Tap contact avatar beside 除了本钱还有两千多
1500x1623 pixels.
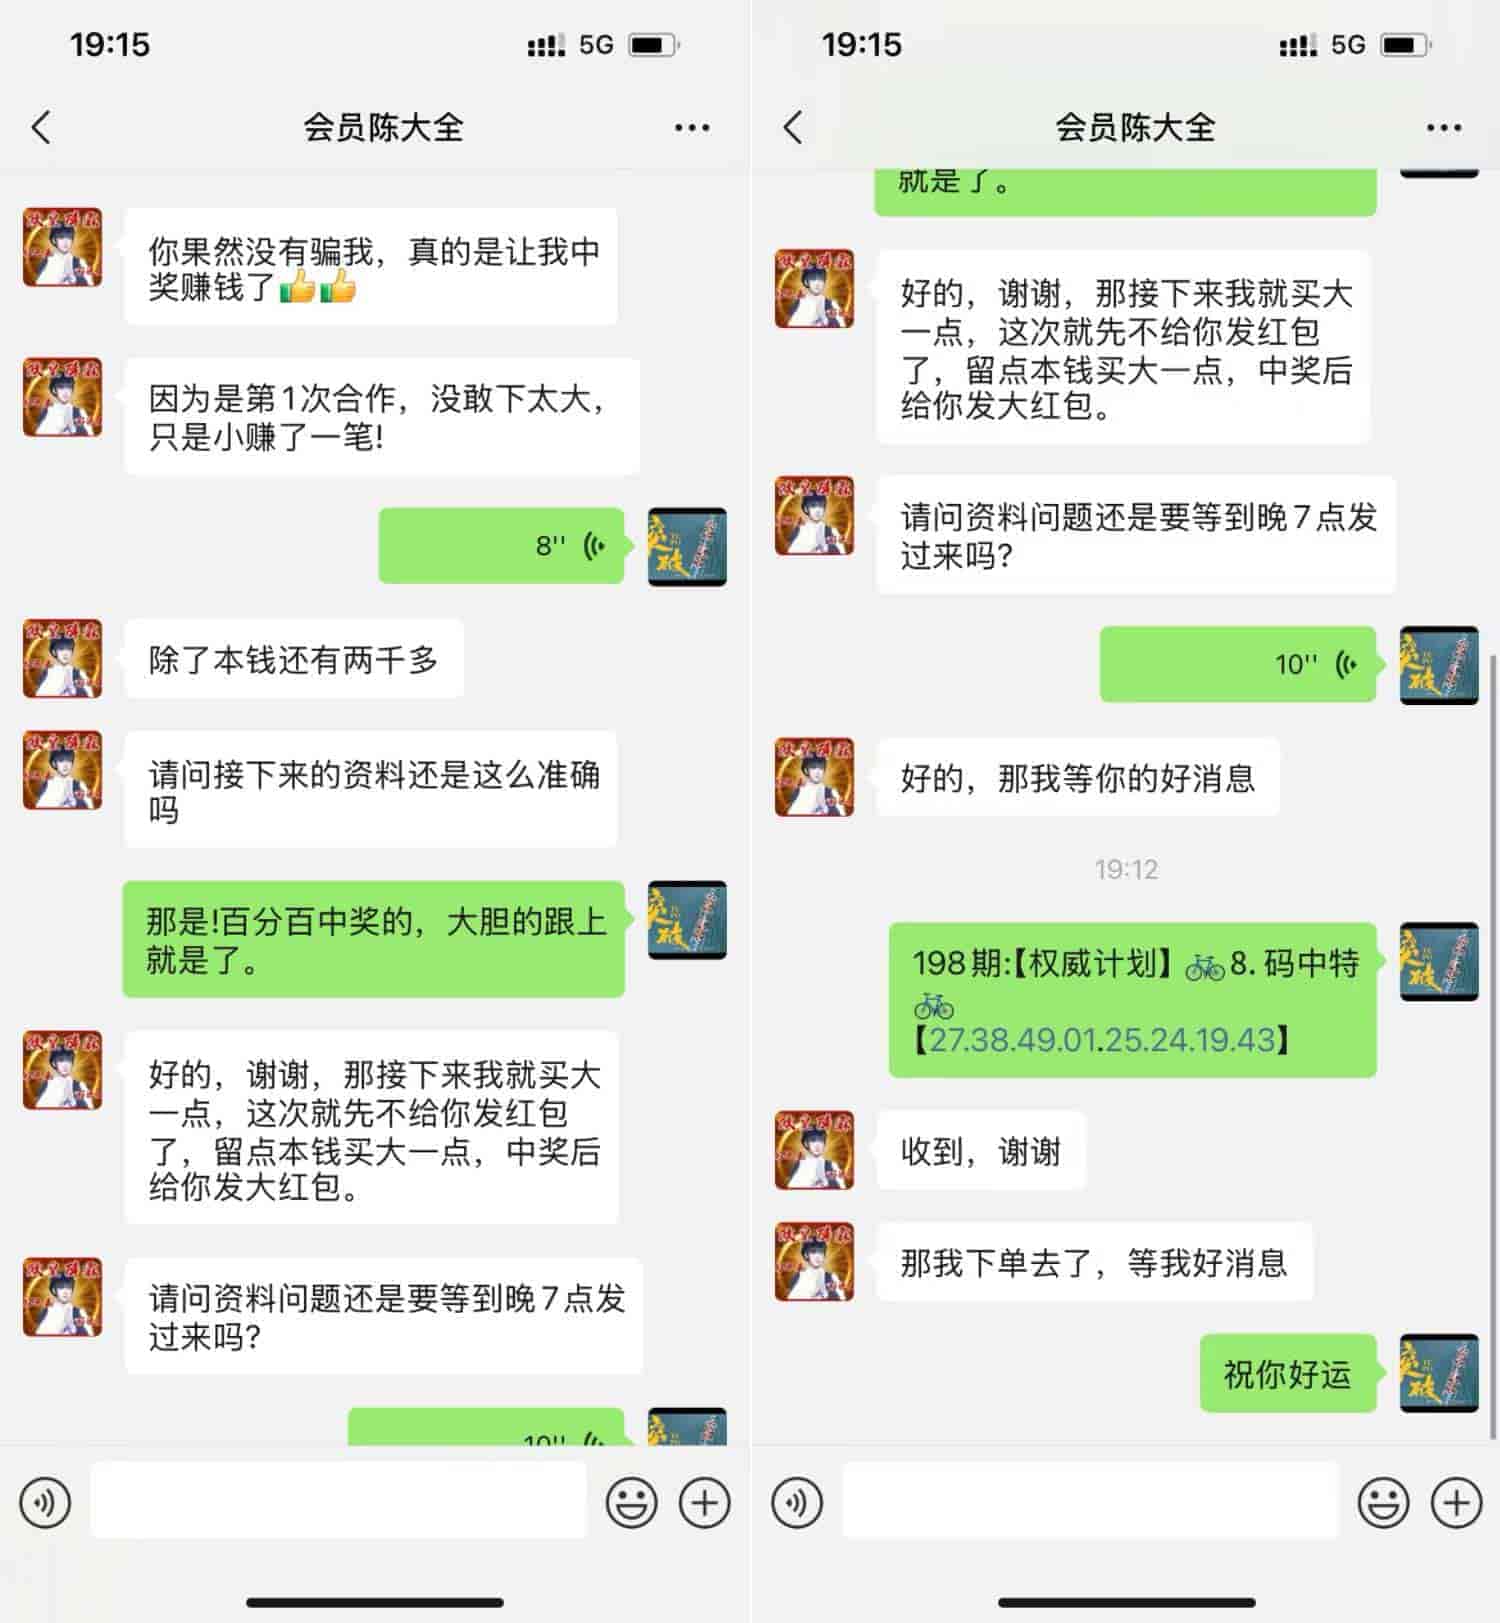click(63, 658)
